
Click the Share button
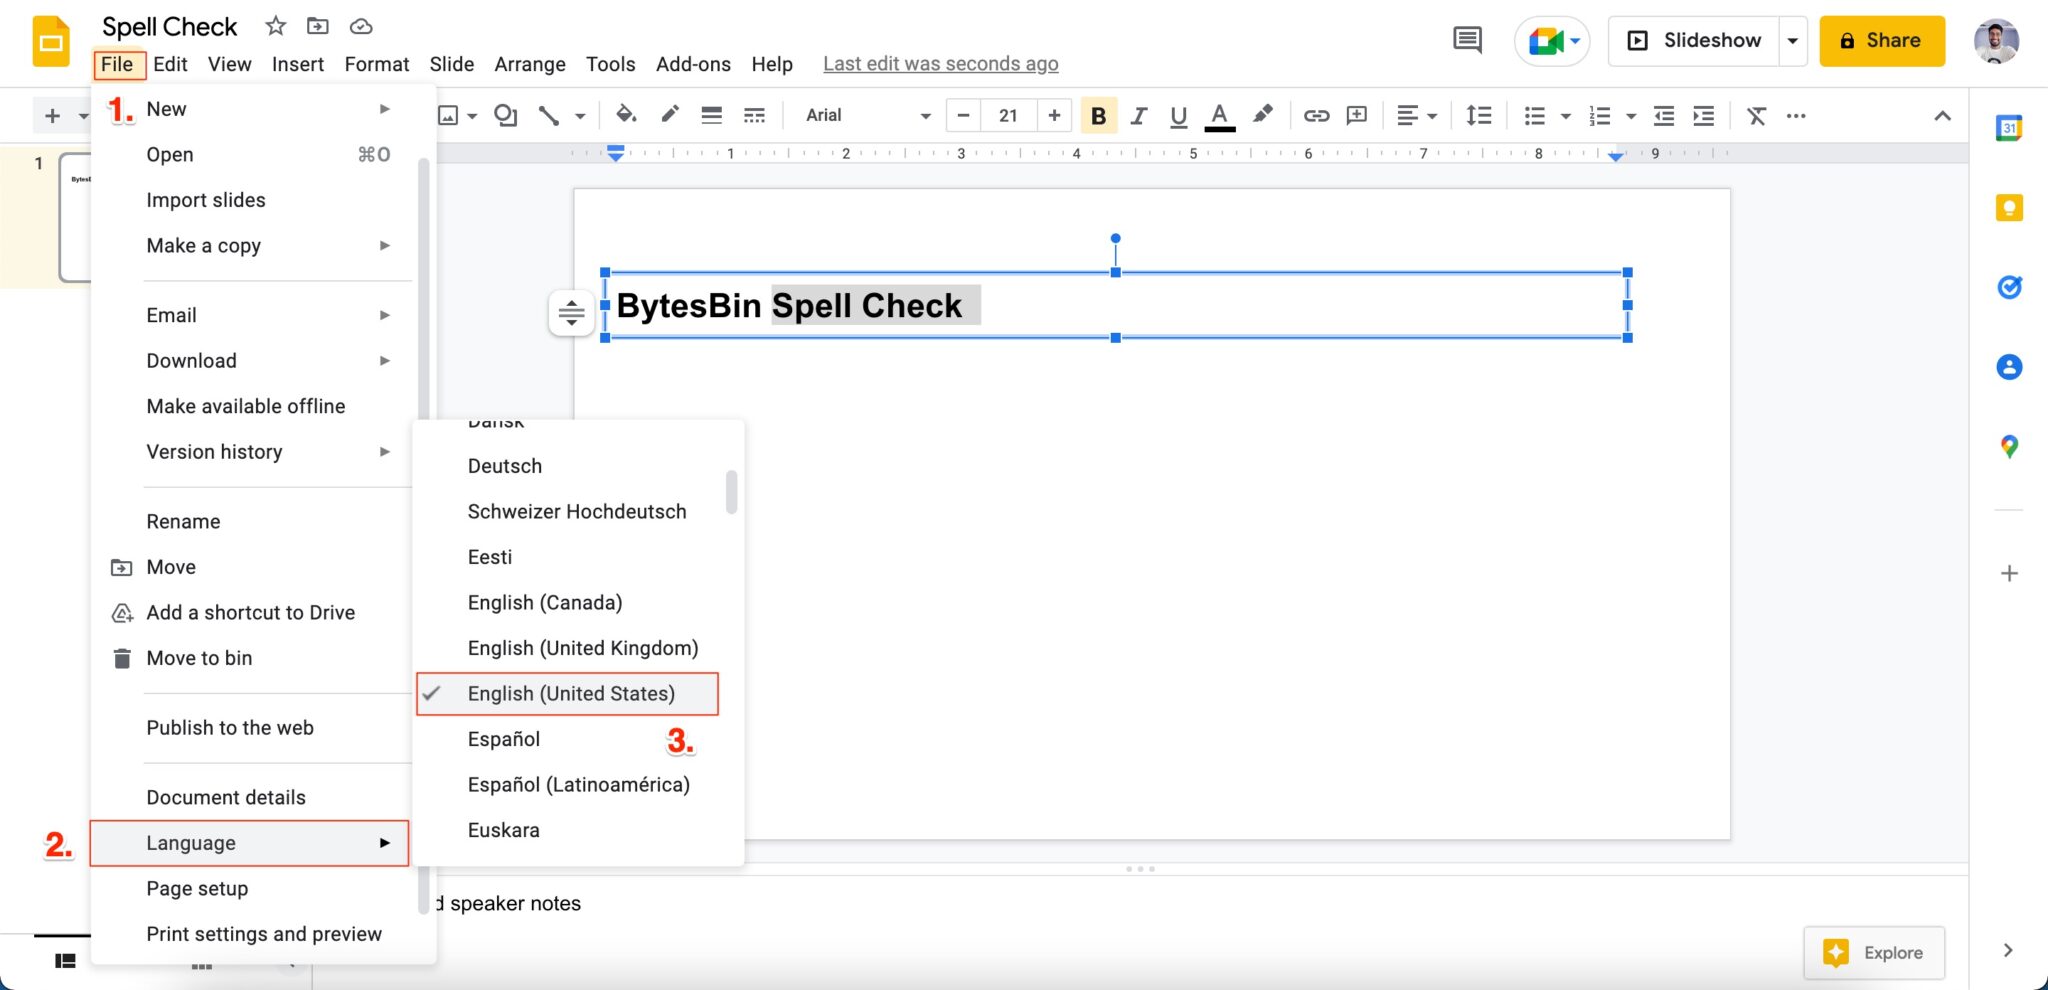coord(1881,40)
